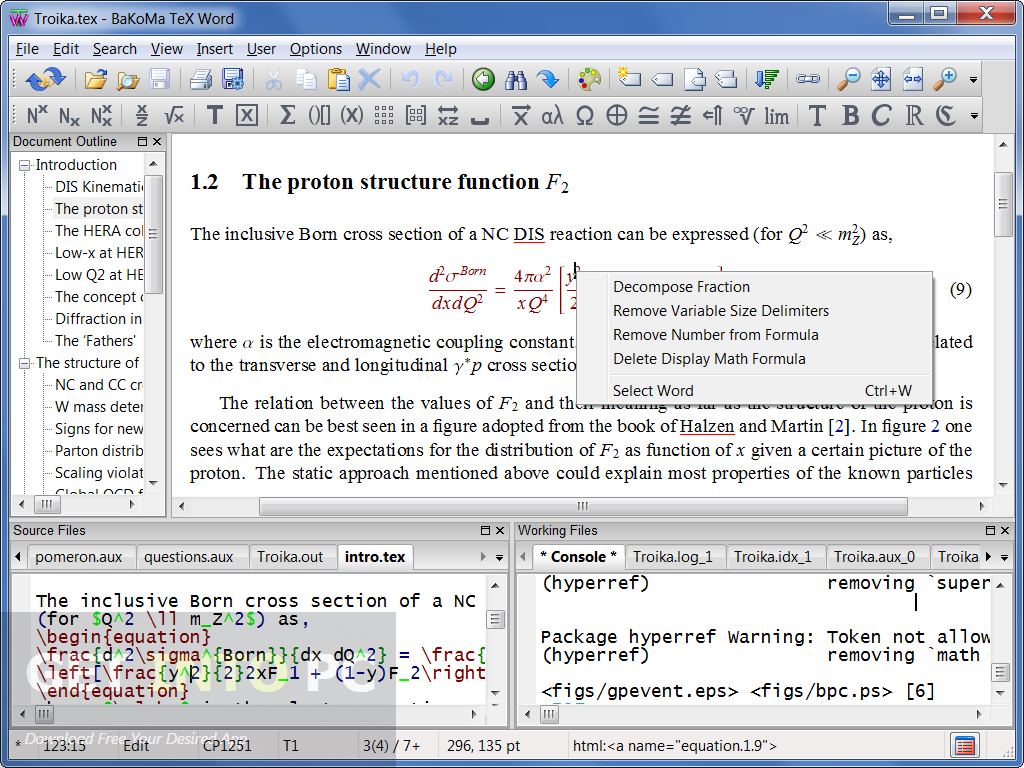Switch to the Troika.aux_0 tab
Image resolution: width=1024 pixels, height=768 pixels.
pyautogui.click(x=874, y=557)
